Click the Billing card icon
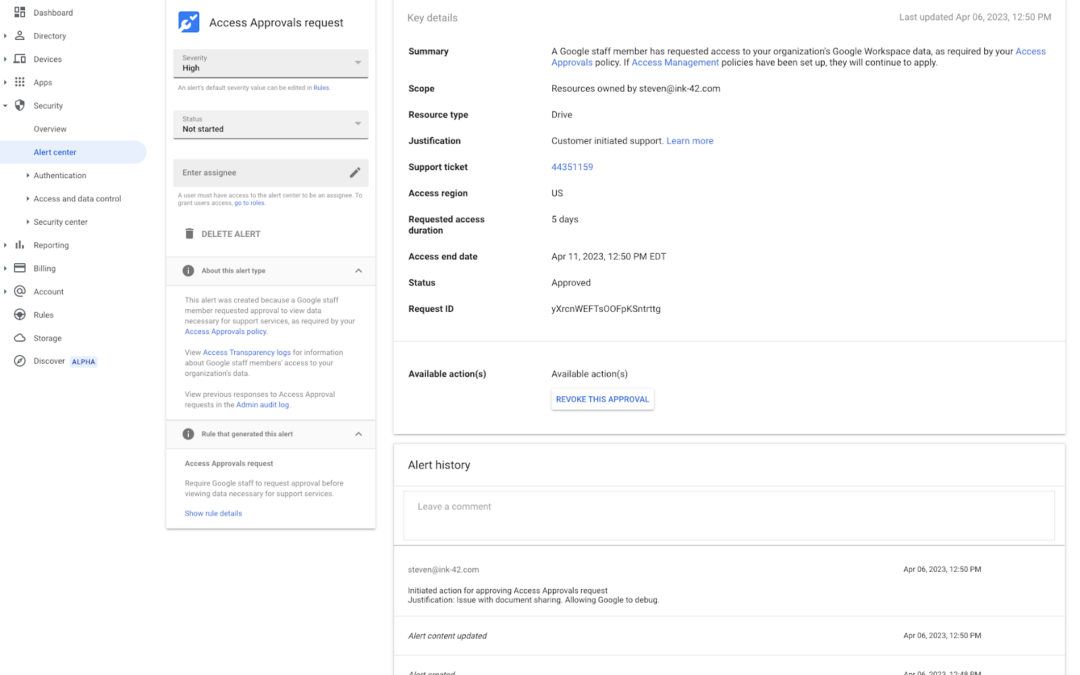Viewport: 1080px width, 675px height. [19, 268]
